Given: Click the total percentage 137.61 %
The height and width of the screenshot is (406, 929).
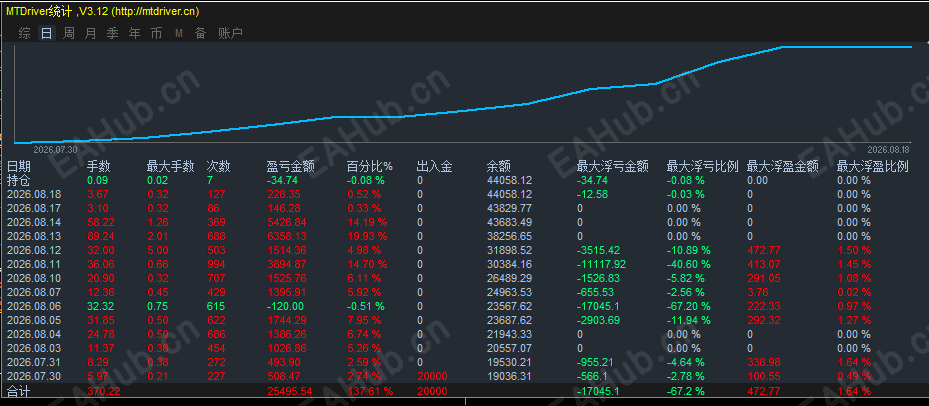Looking at the screenshot, I should coord(370,391).
